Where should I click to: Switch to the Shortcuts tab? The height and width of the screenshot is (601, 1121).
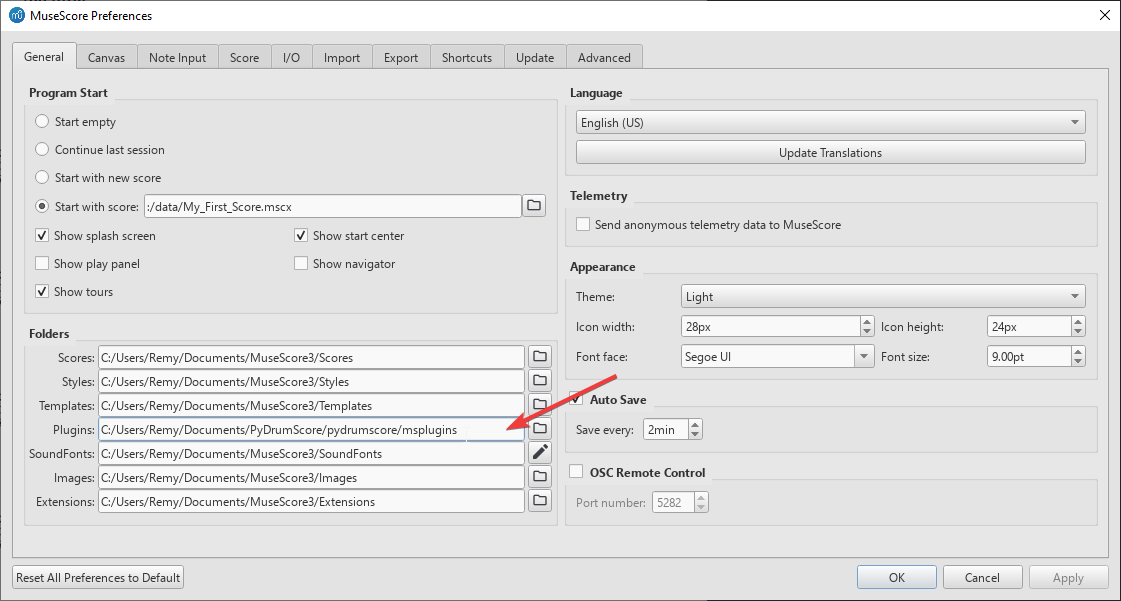click(x=467, y=57)
